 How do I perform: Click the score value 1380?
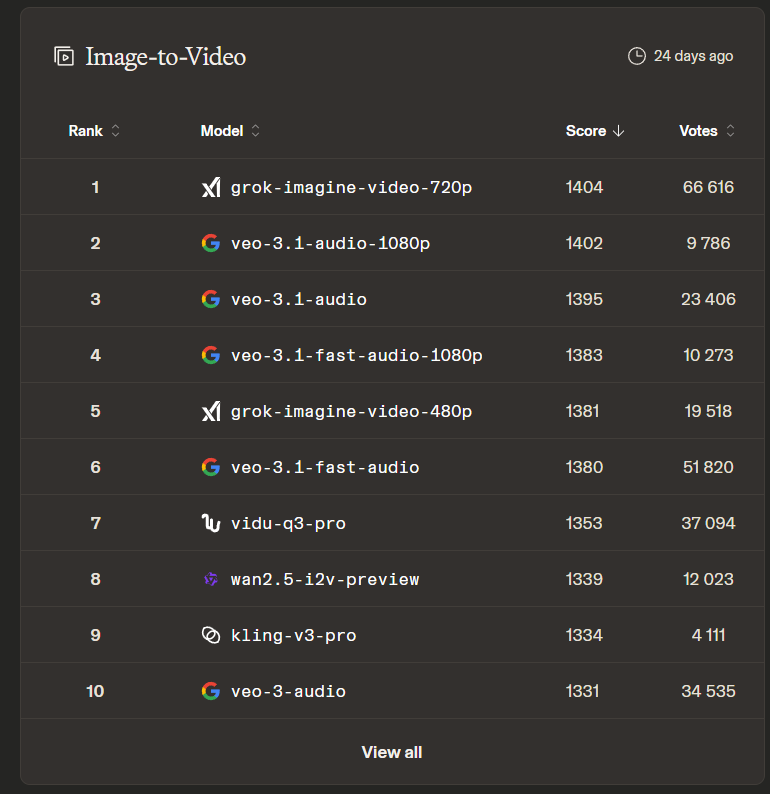coord(584,467)
